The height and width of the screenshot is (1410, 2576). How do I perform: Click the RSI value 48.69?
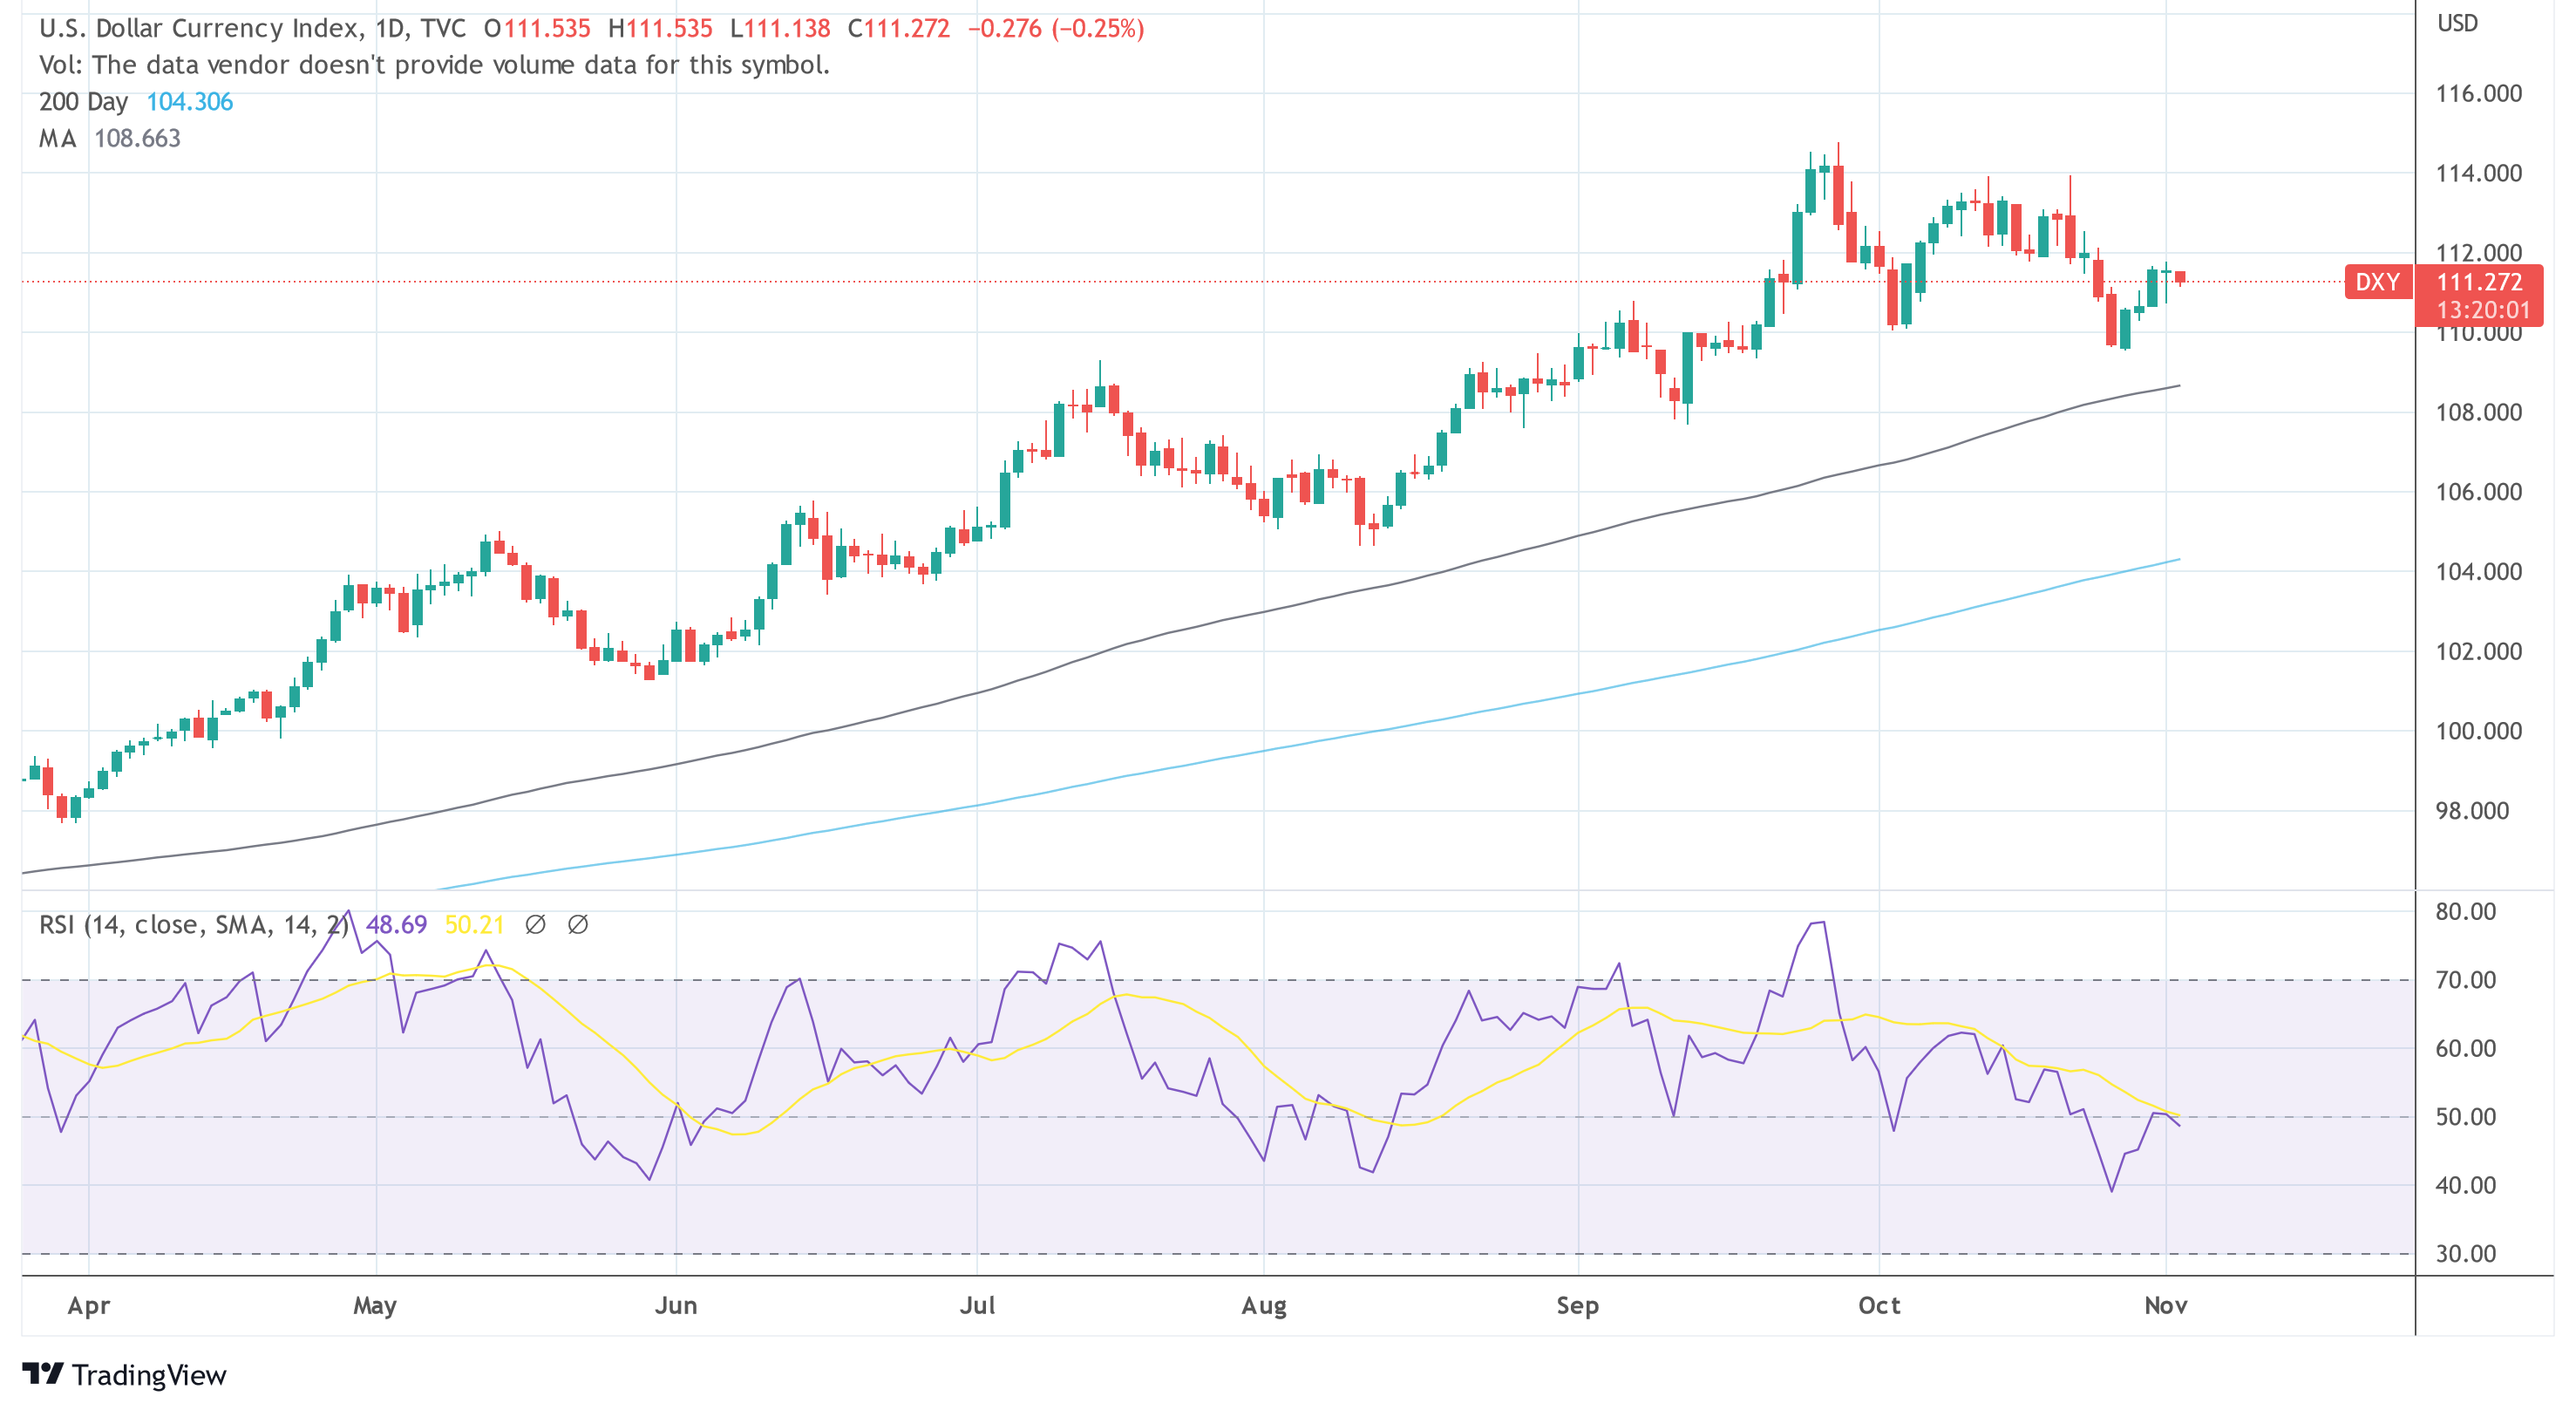coord(396,925)
